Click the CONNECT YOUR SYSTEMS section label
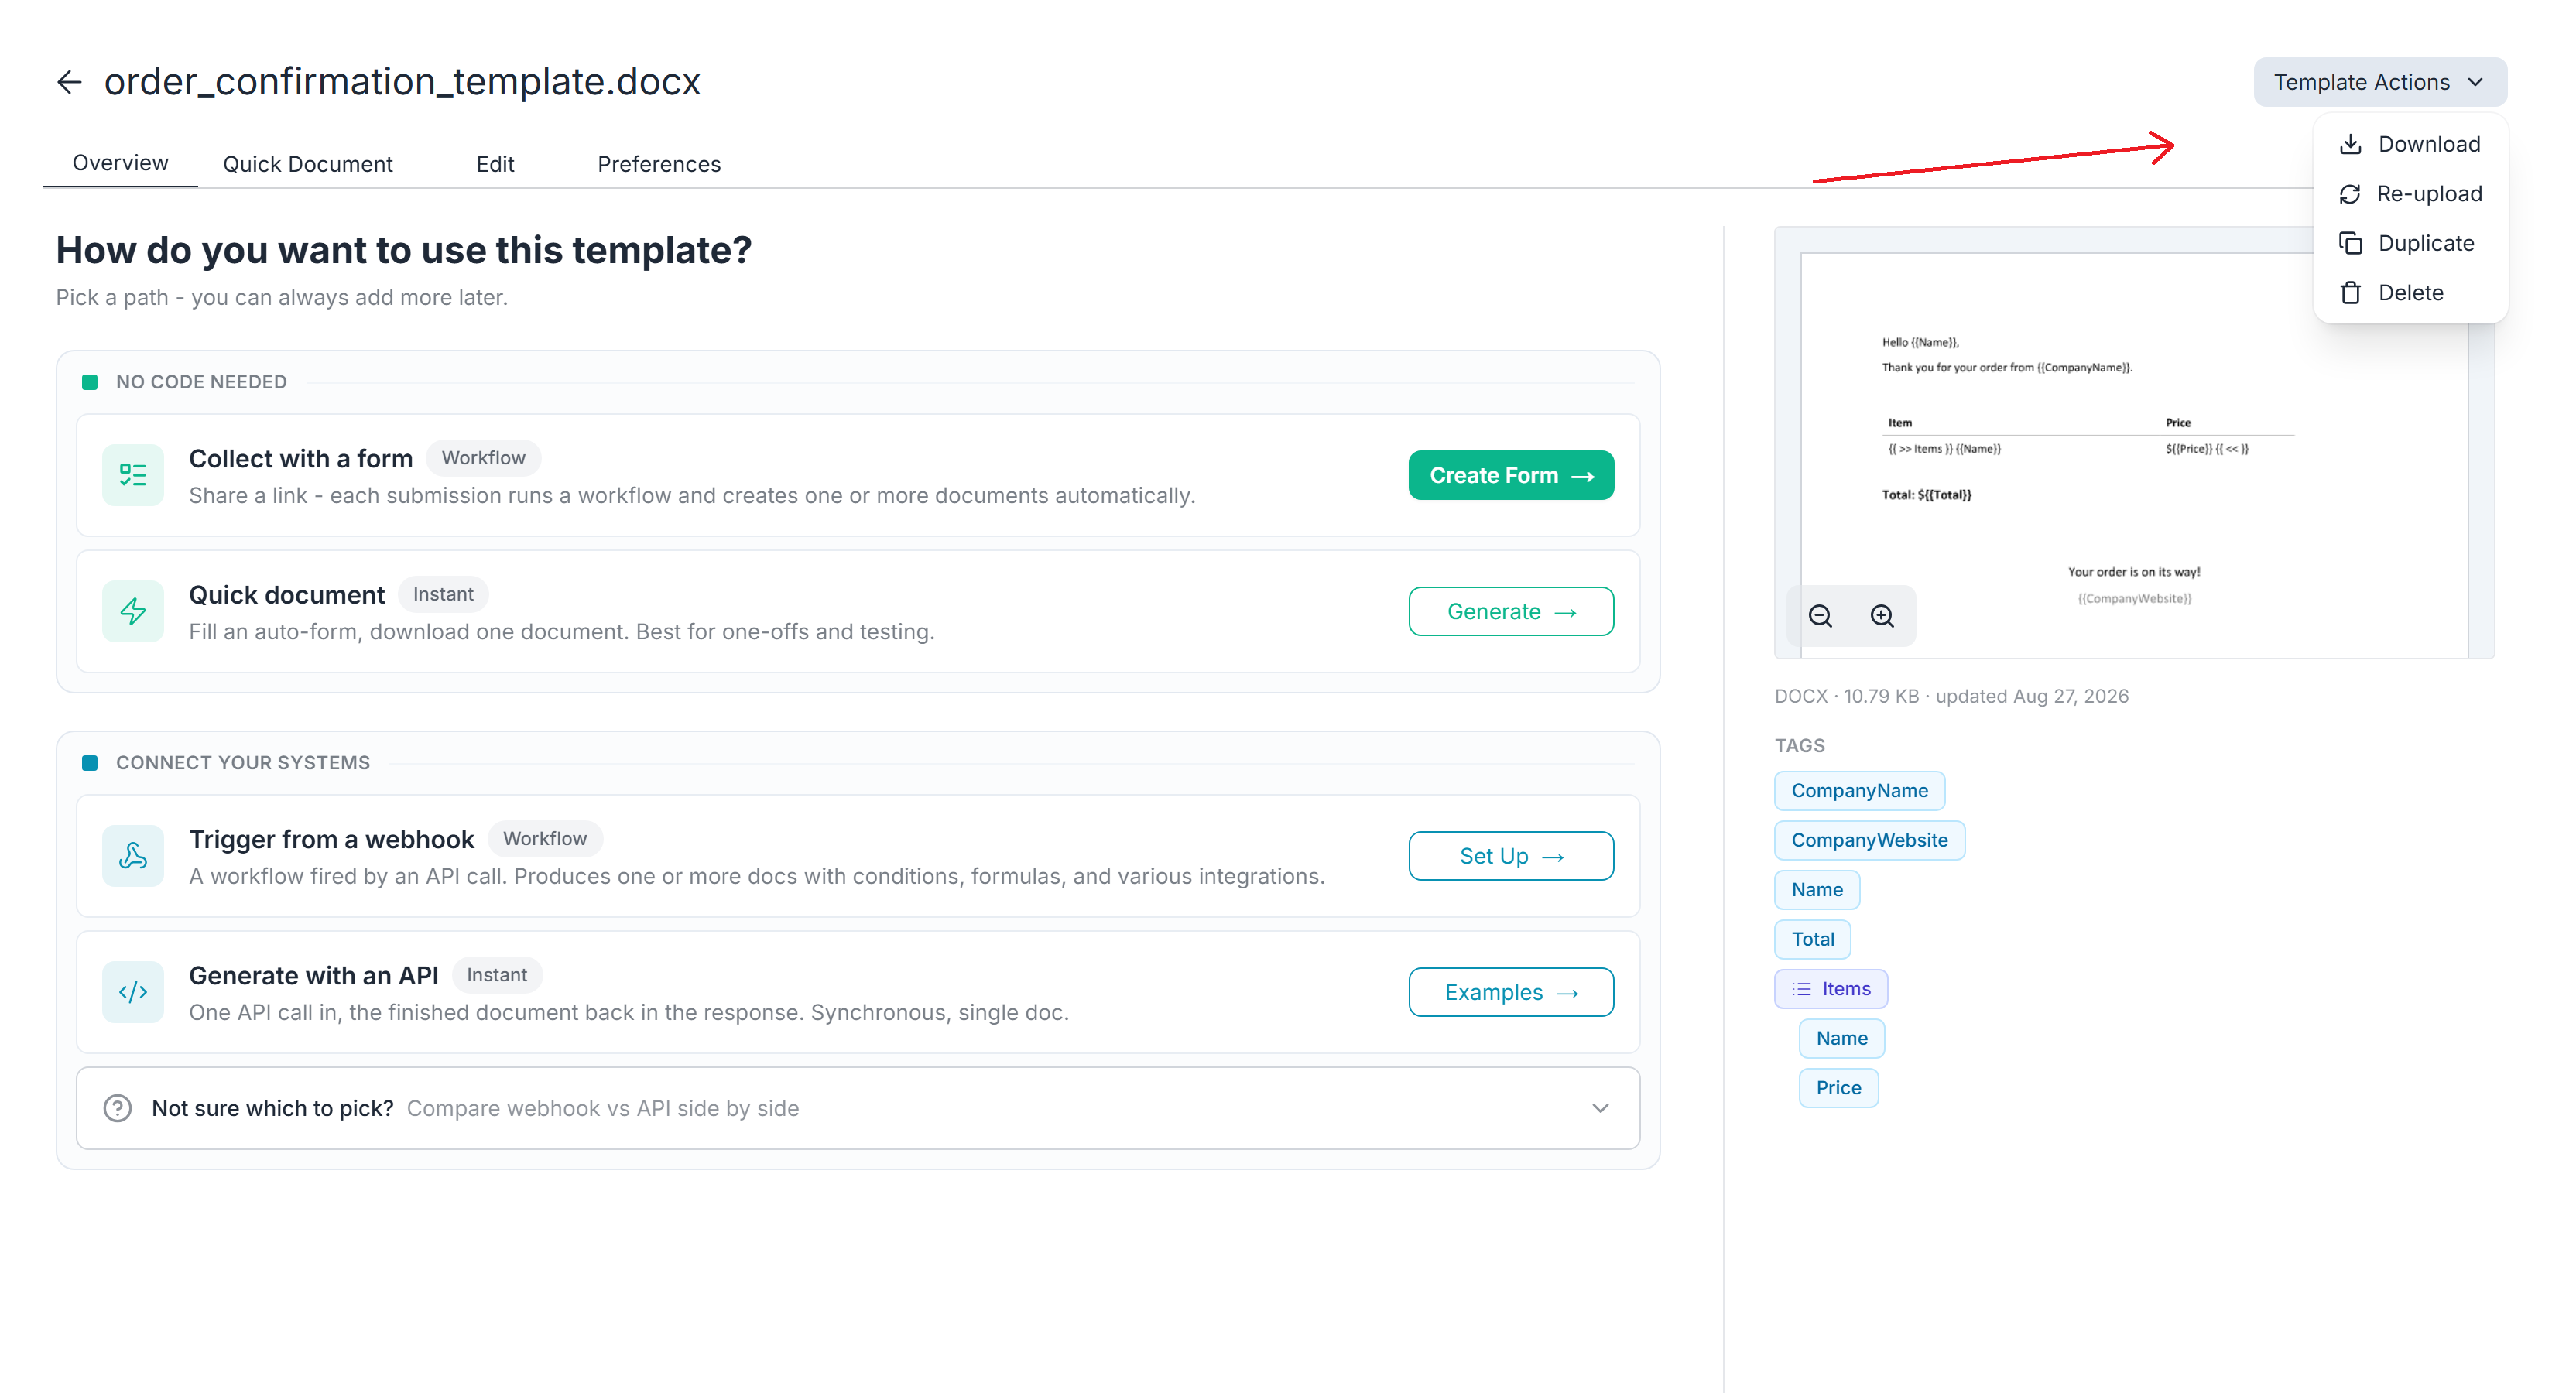This screenshot has height=1393, width=2576. pos(243,763)
